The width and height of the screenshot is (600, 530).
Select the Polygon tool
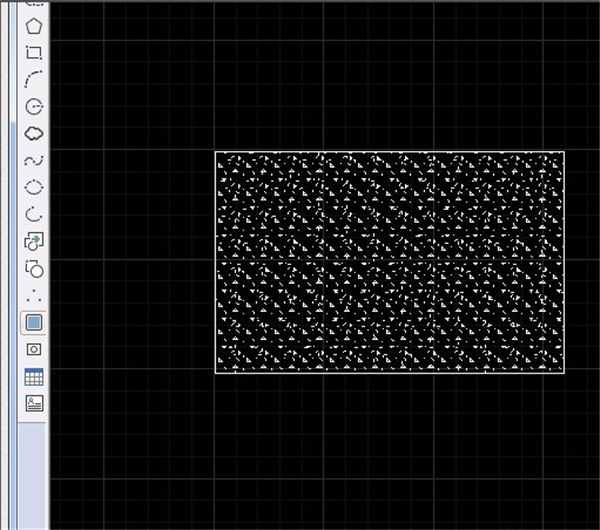coord(34,26)
